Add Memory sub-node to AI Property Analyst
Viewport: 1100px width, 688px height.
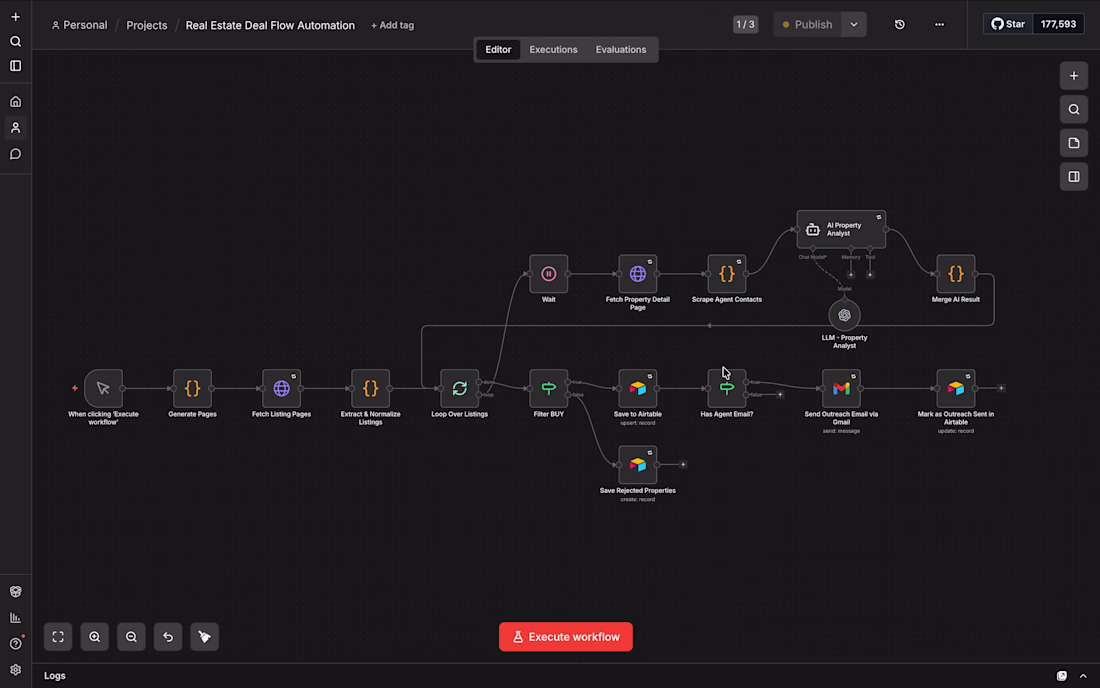tap(851, 275)
